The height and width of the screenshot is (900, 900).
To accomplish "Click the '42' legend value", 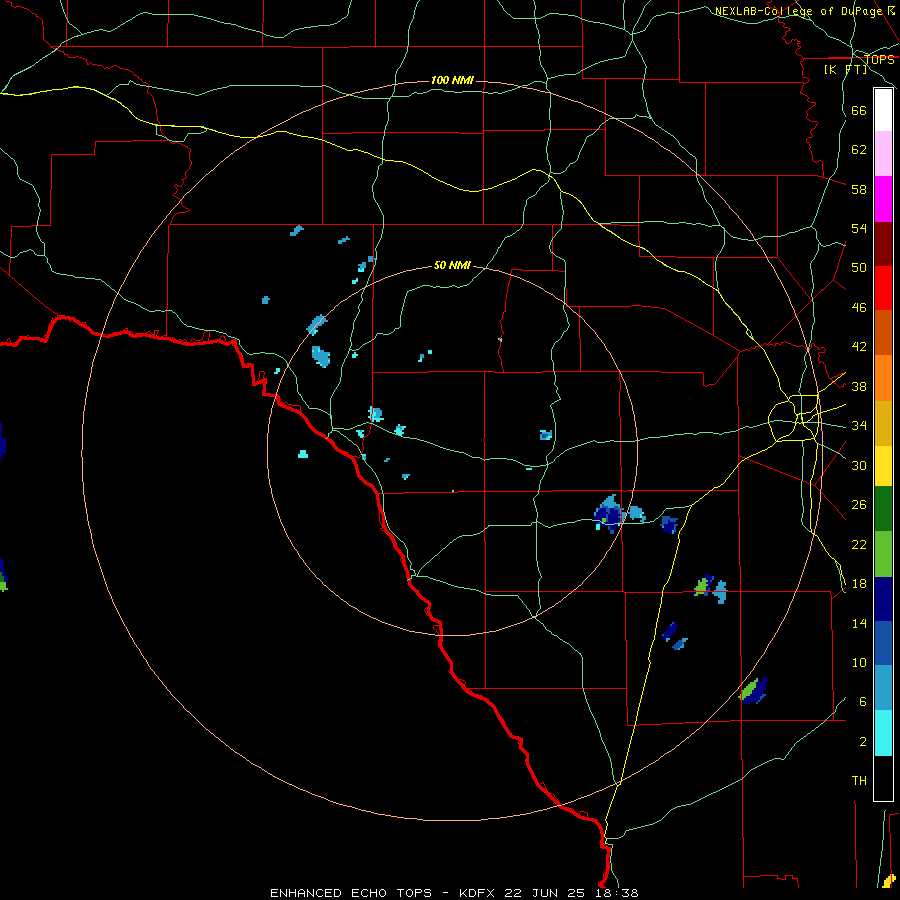I will [859, 347].
